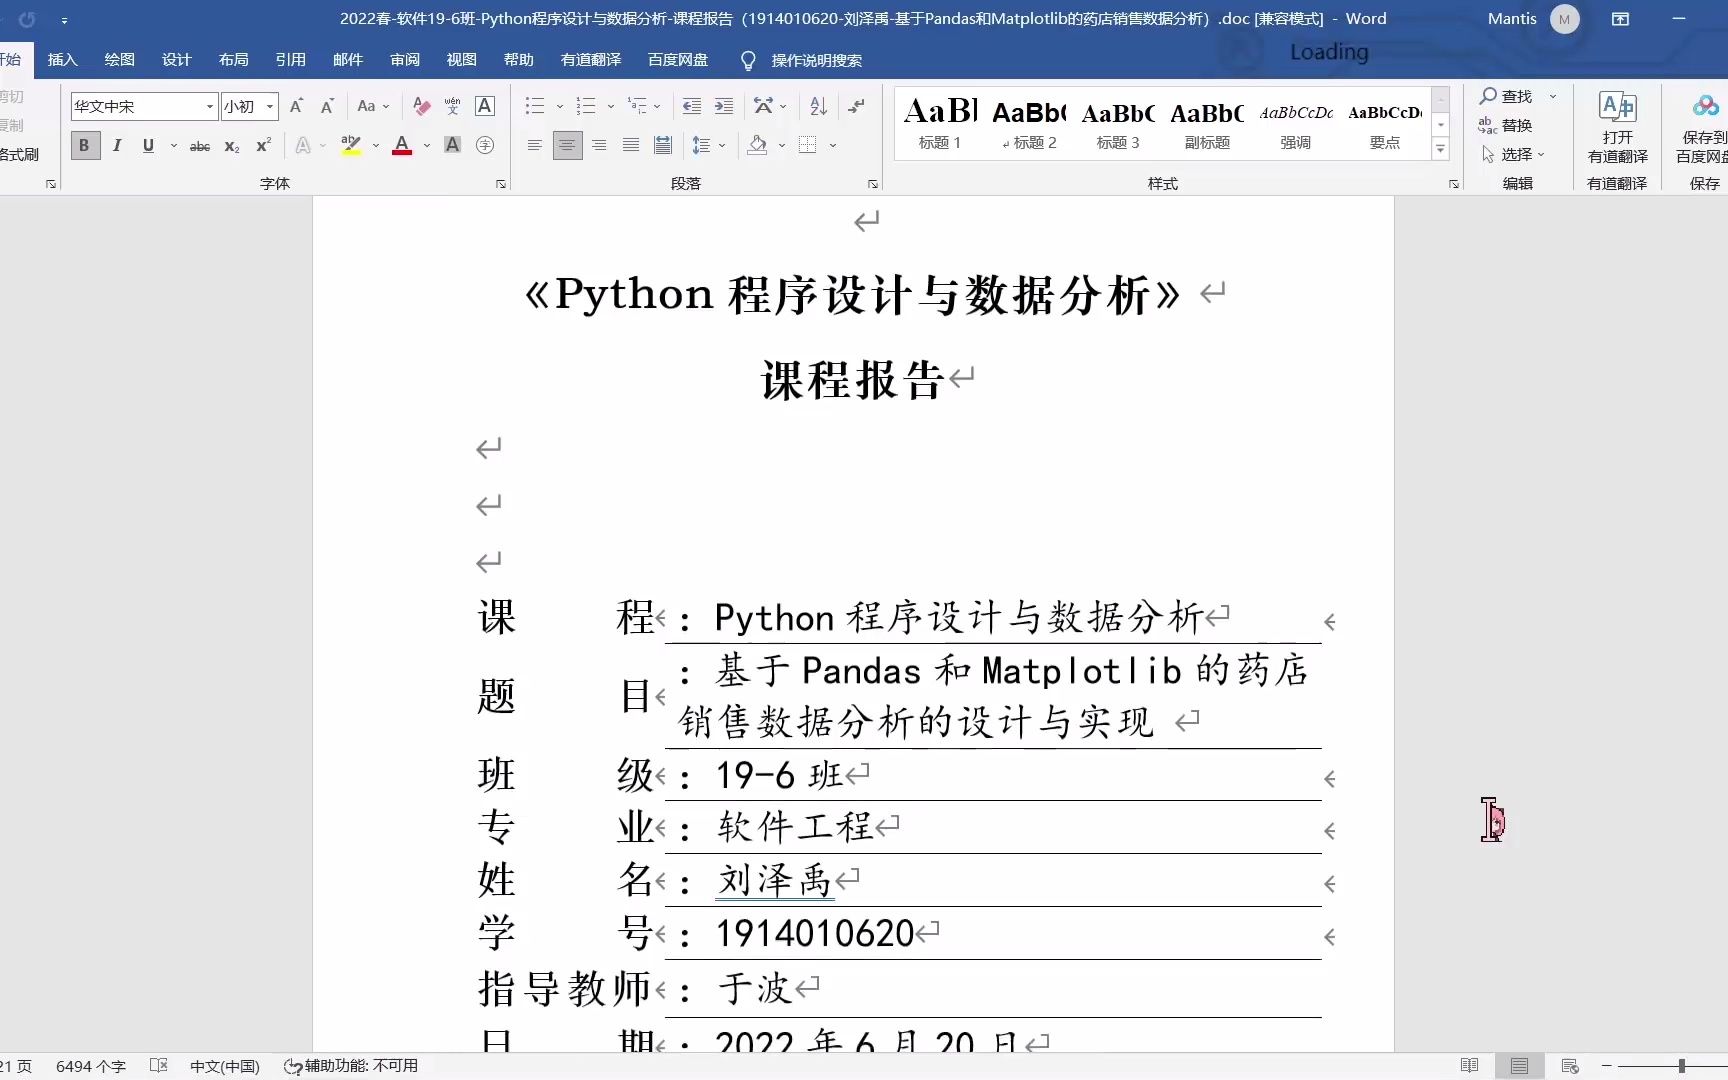This screenshot has height=1080, width=1728.
Task: Switch to web layout view
Action: click(x=1570, y=1066)
